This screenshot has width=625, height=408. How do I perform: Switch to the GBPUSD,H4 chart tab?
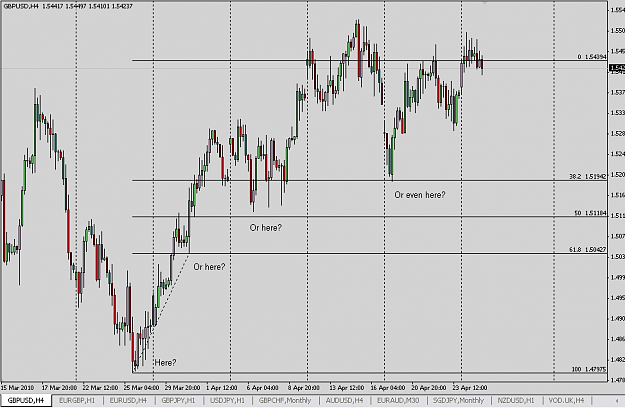(26, 400)
